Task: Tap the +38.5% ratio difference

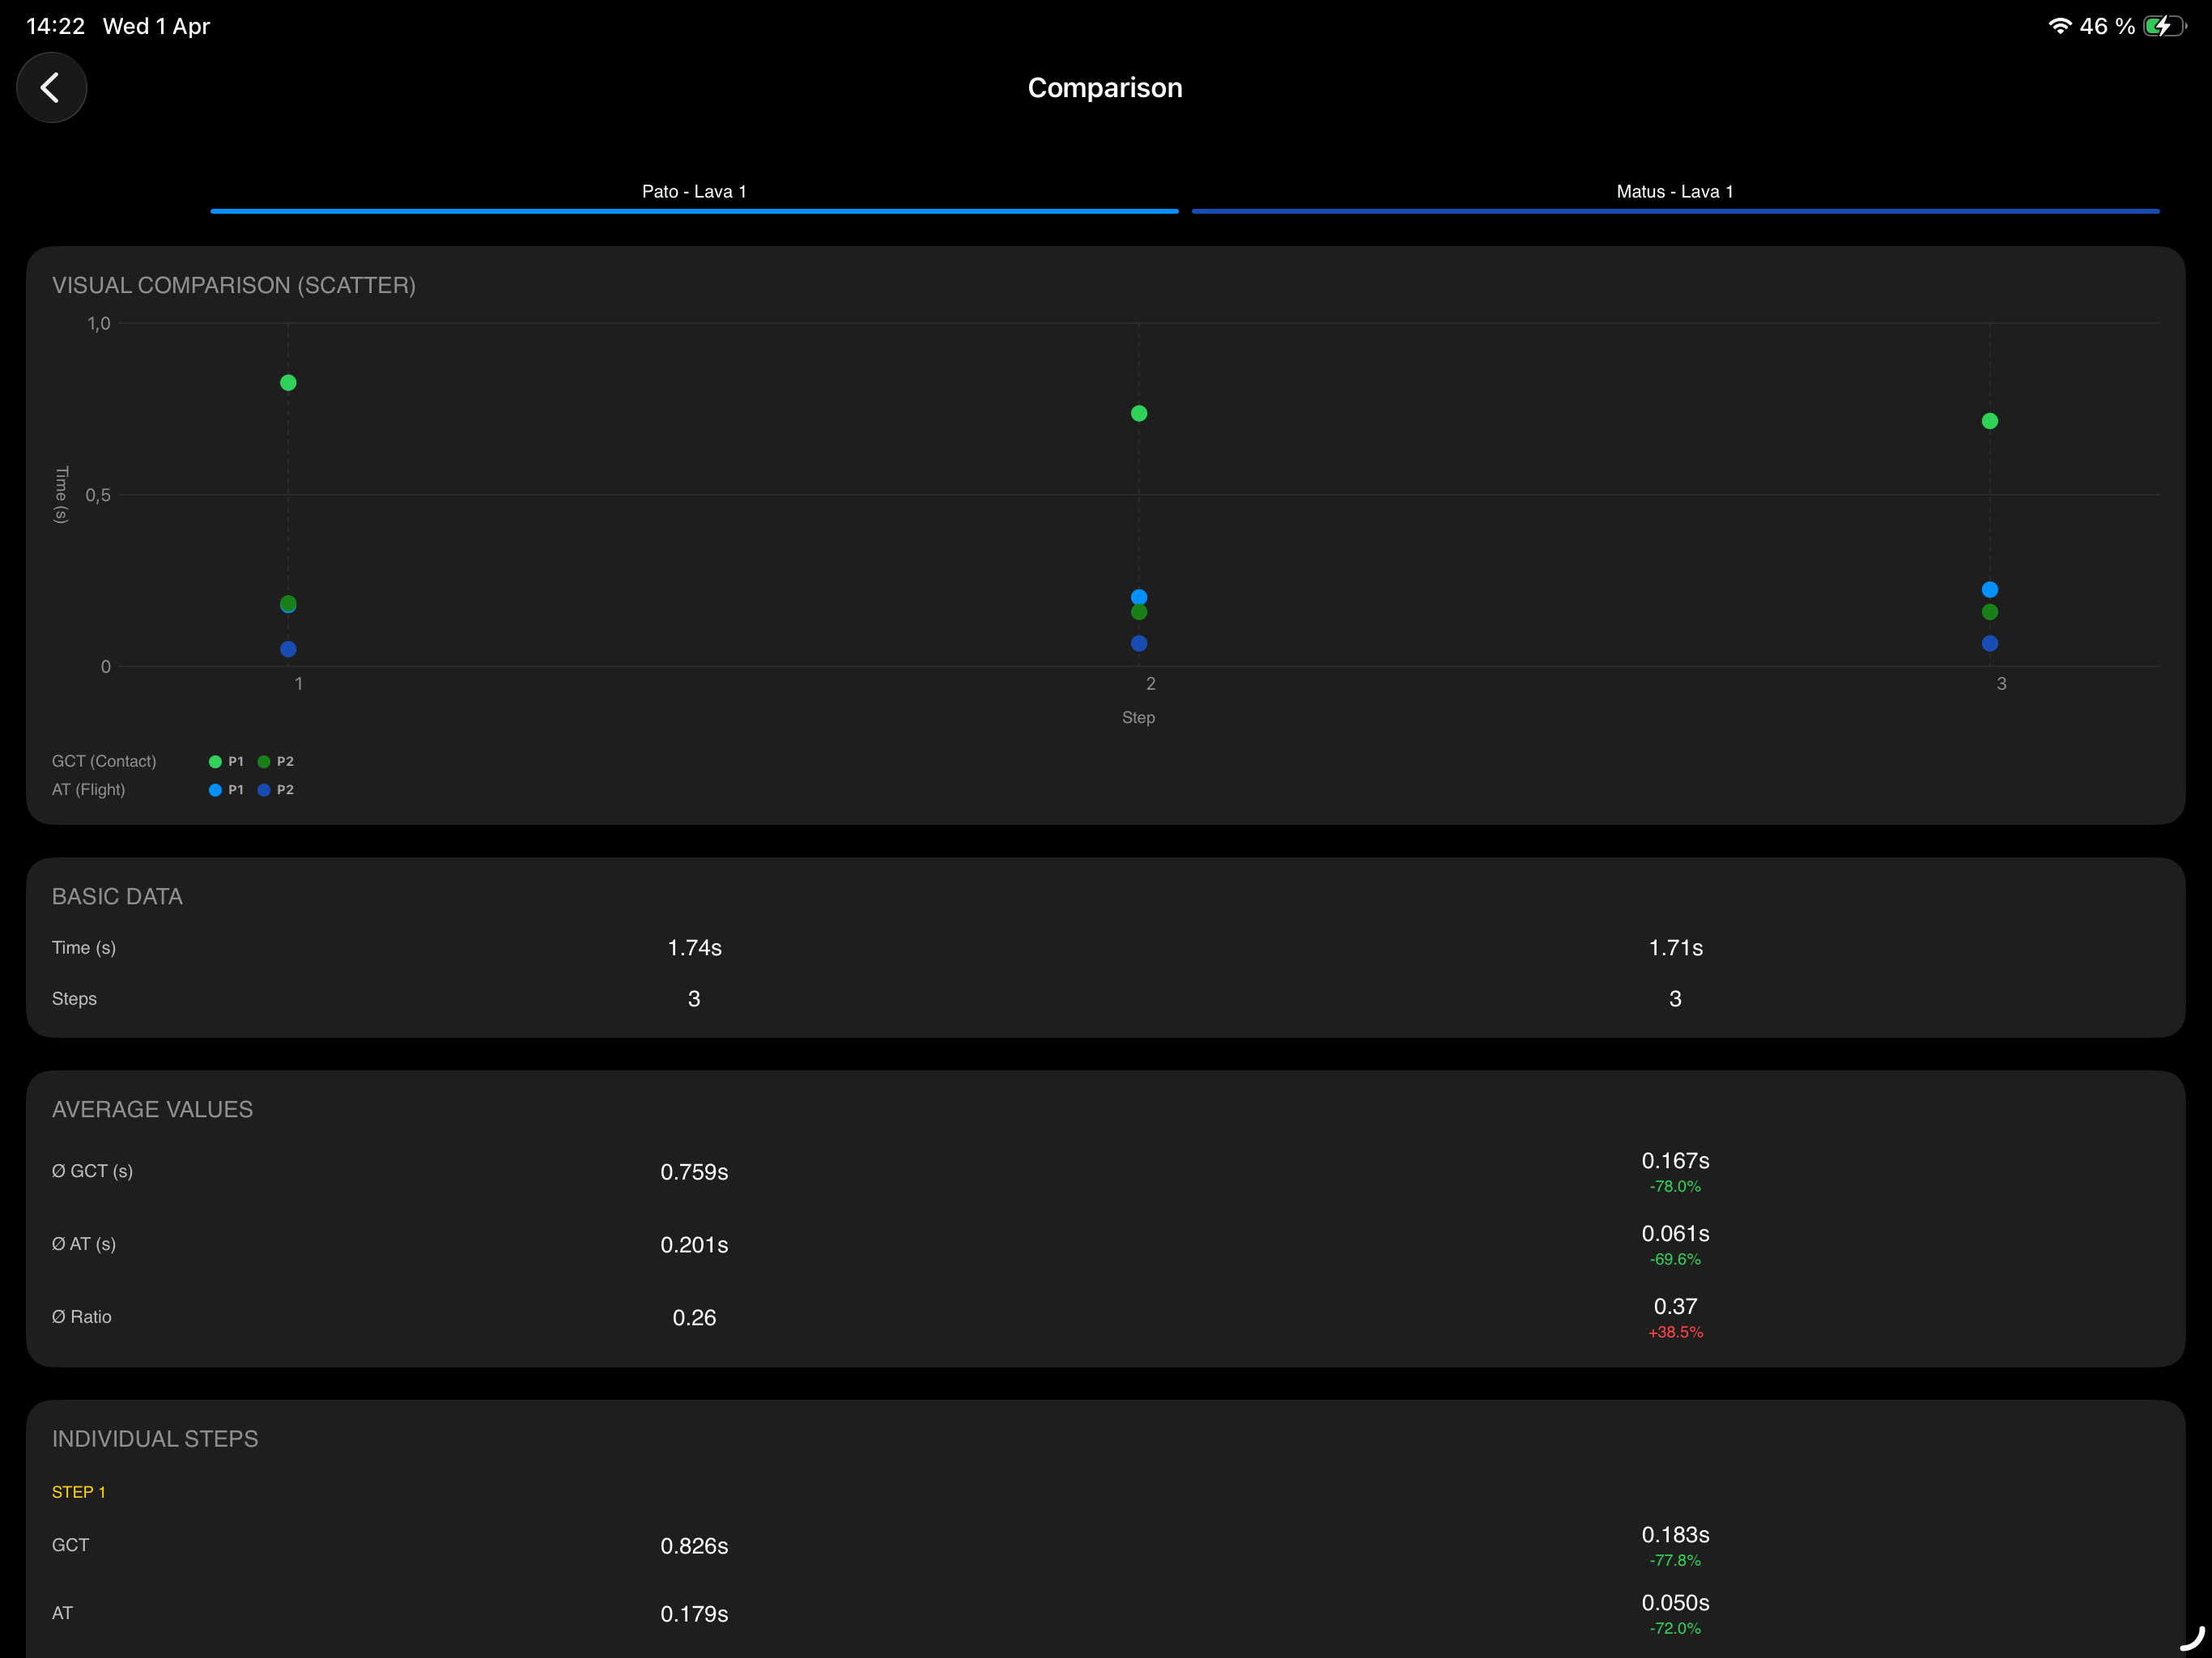Action: point(1675,1333)
